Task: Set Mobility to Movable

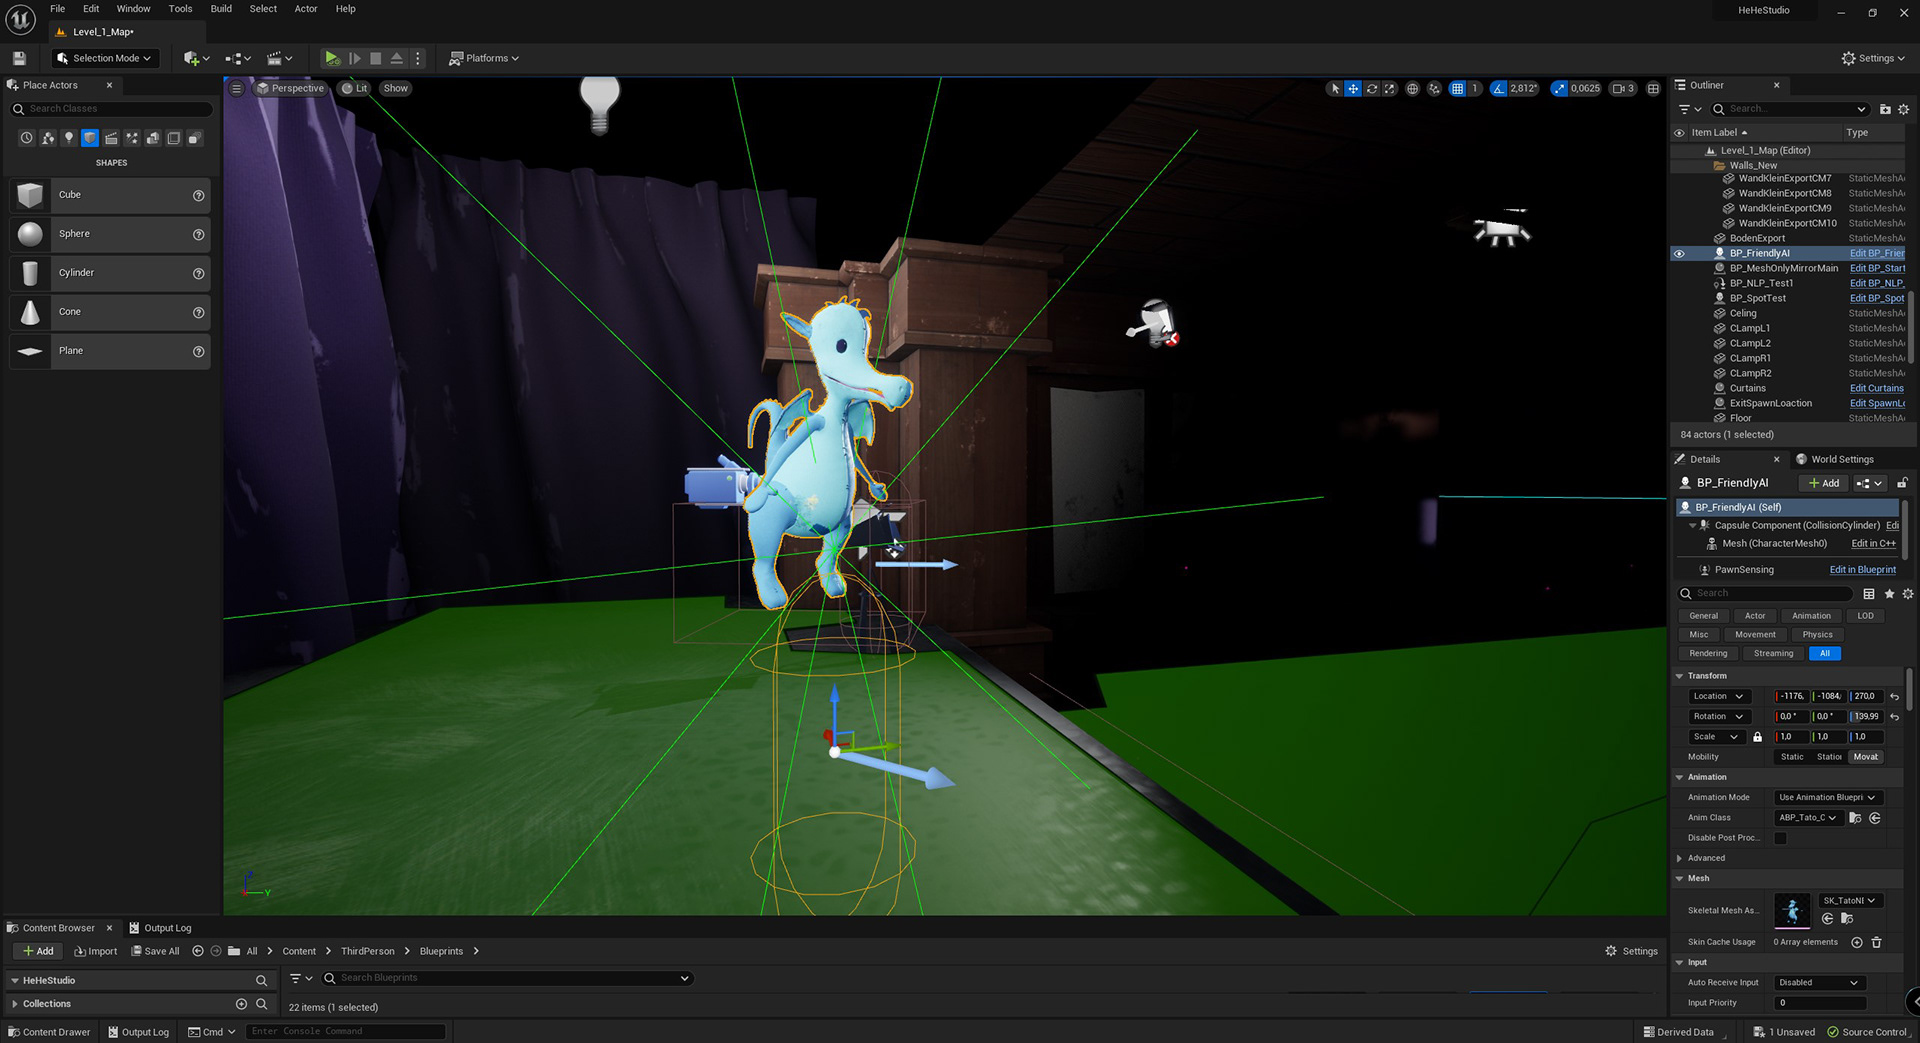Action: coord(1866,757)
